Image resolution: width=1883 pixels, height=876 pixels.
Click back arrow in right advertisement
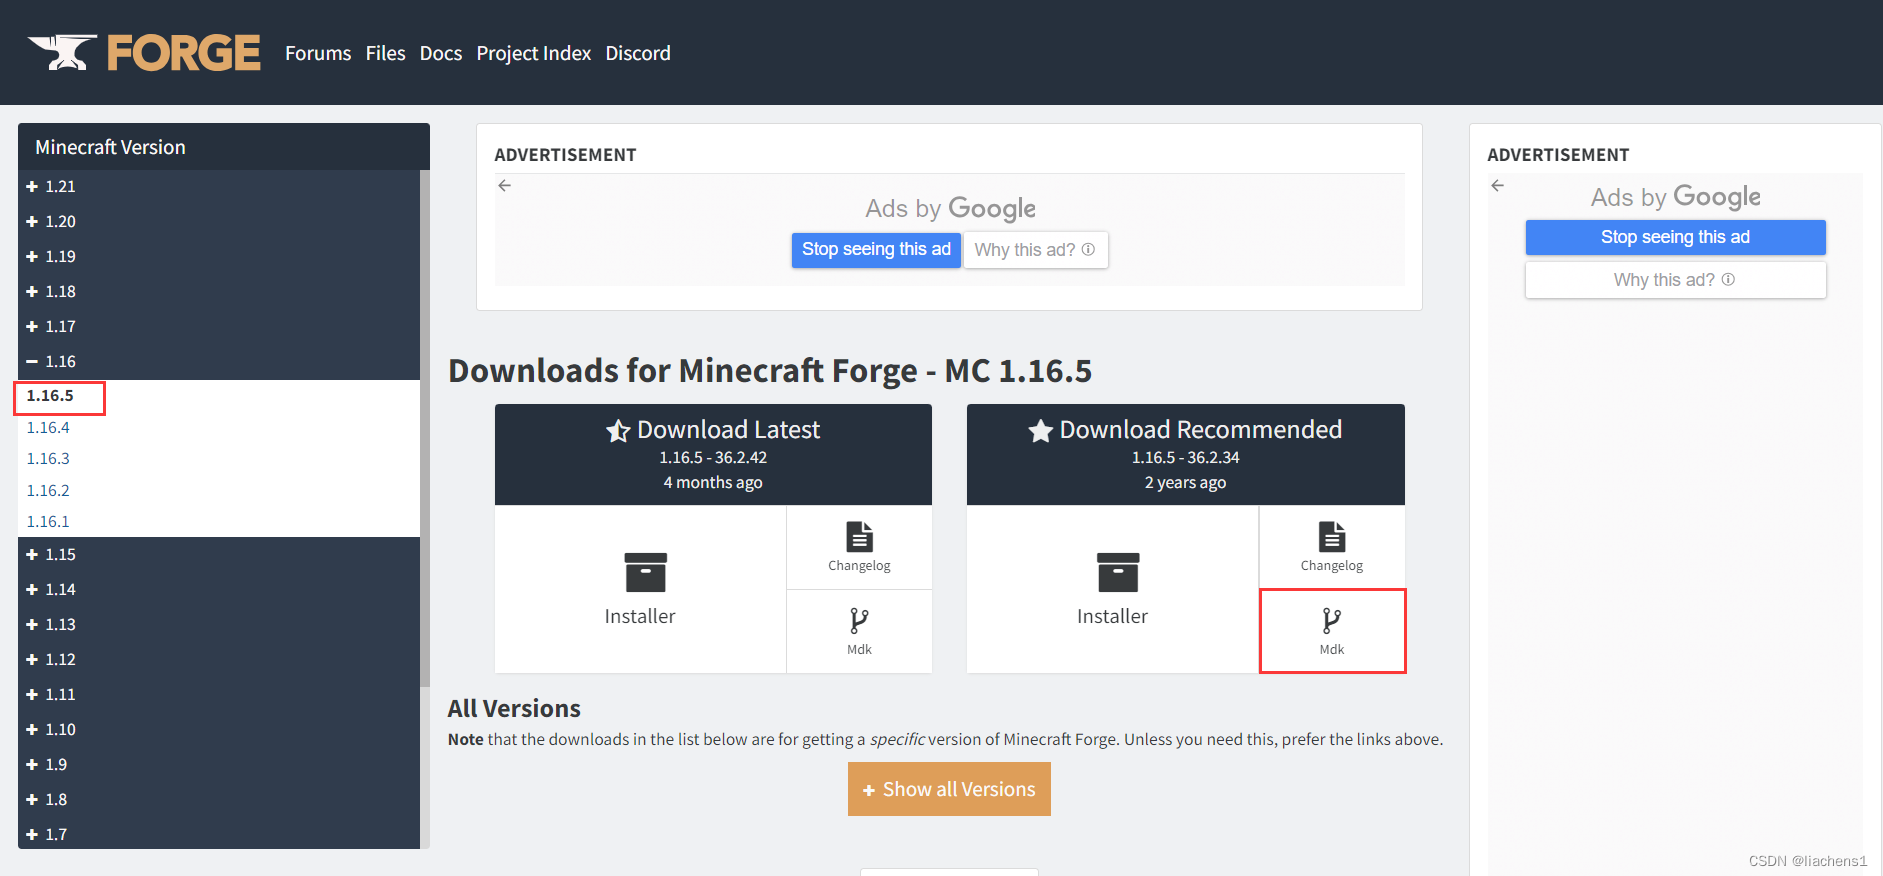(1497, 185)
